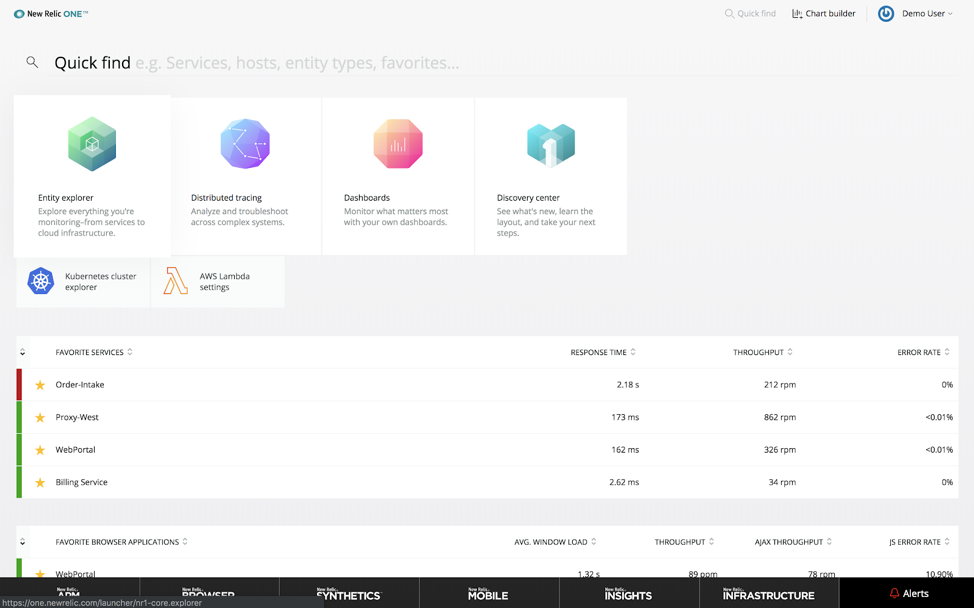Viewport: 974px width, 608px height.
Task: Click the AWS Lambda icon
Action: pyautogui.click(x=176, y=281)
